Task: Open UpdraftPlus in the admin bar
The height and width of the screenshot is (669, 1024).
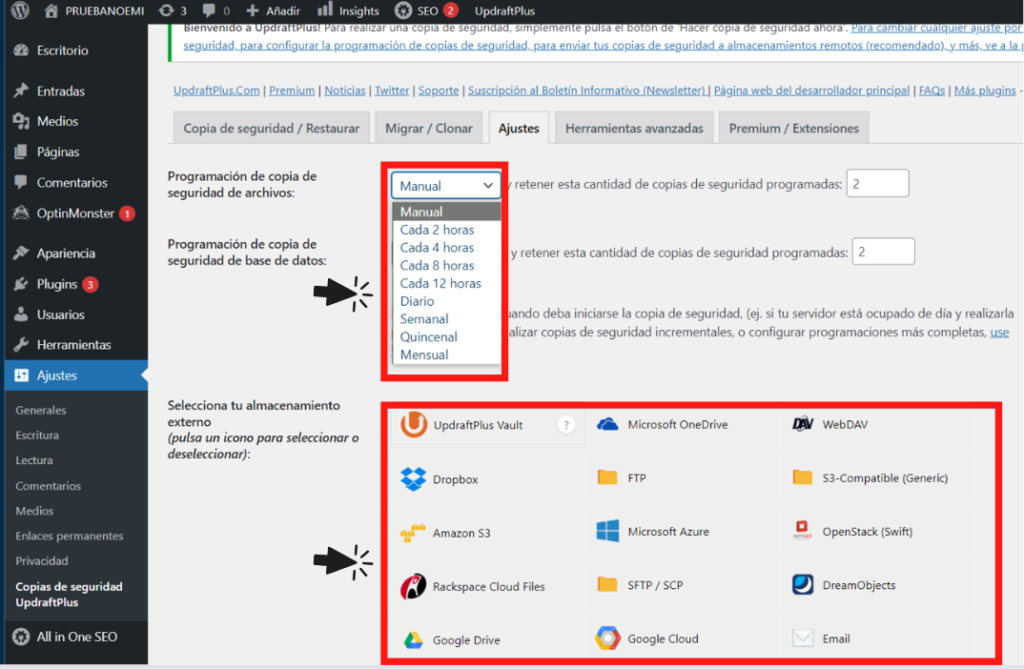Action: 504,10
